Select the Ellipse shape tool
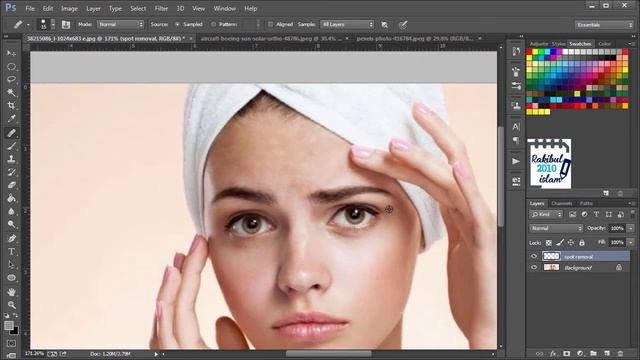The image size is (640, 360). point(11,278)
